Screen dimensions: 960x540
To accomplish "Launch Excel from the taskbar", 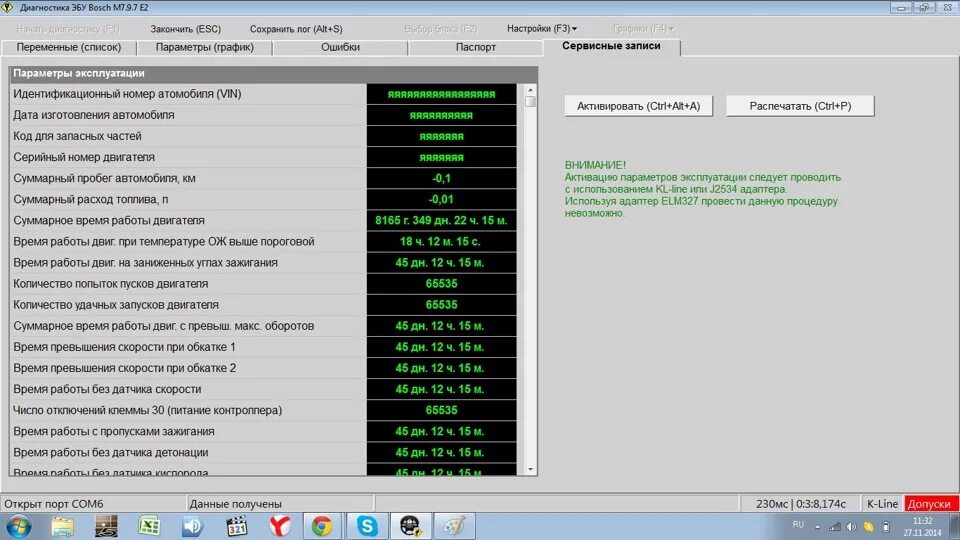I will tap(149, 527).
